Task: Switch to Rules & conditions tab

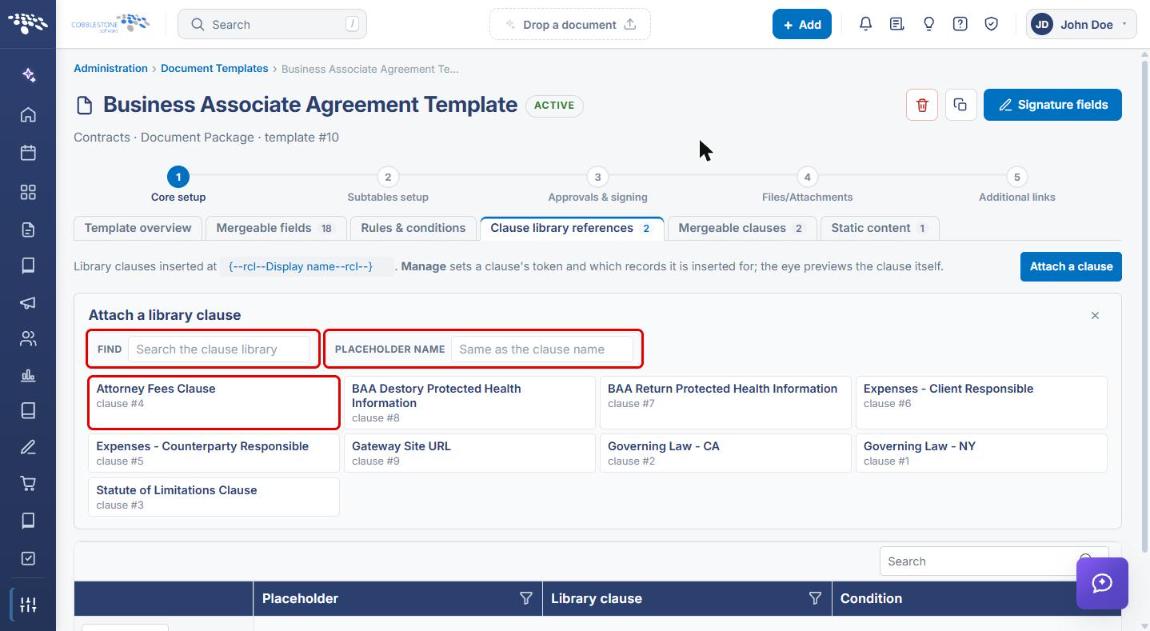Action: [x=413, y=228]
